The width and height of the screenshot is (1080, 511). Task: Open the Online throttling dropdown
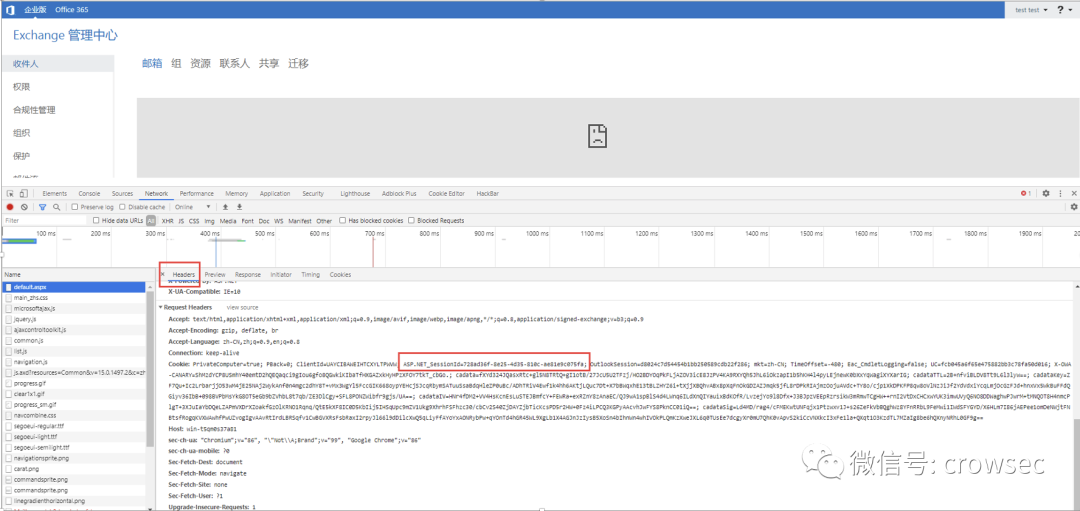pos(193,207)
